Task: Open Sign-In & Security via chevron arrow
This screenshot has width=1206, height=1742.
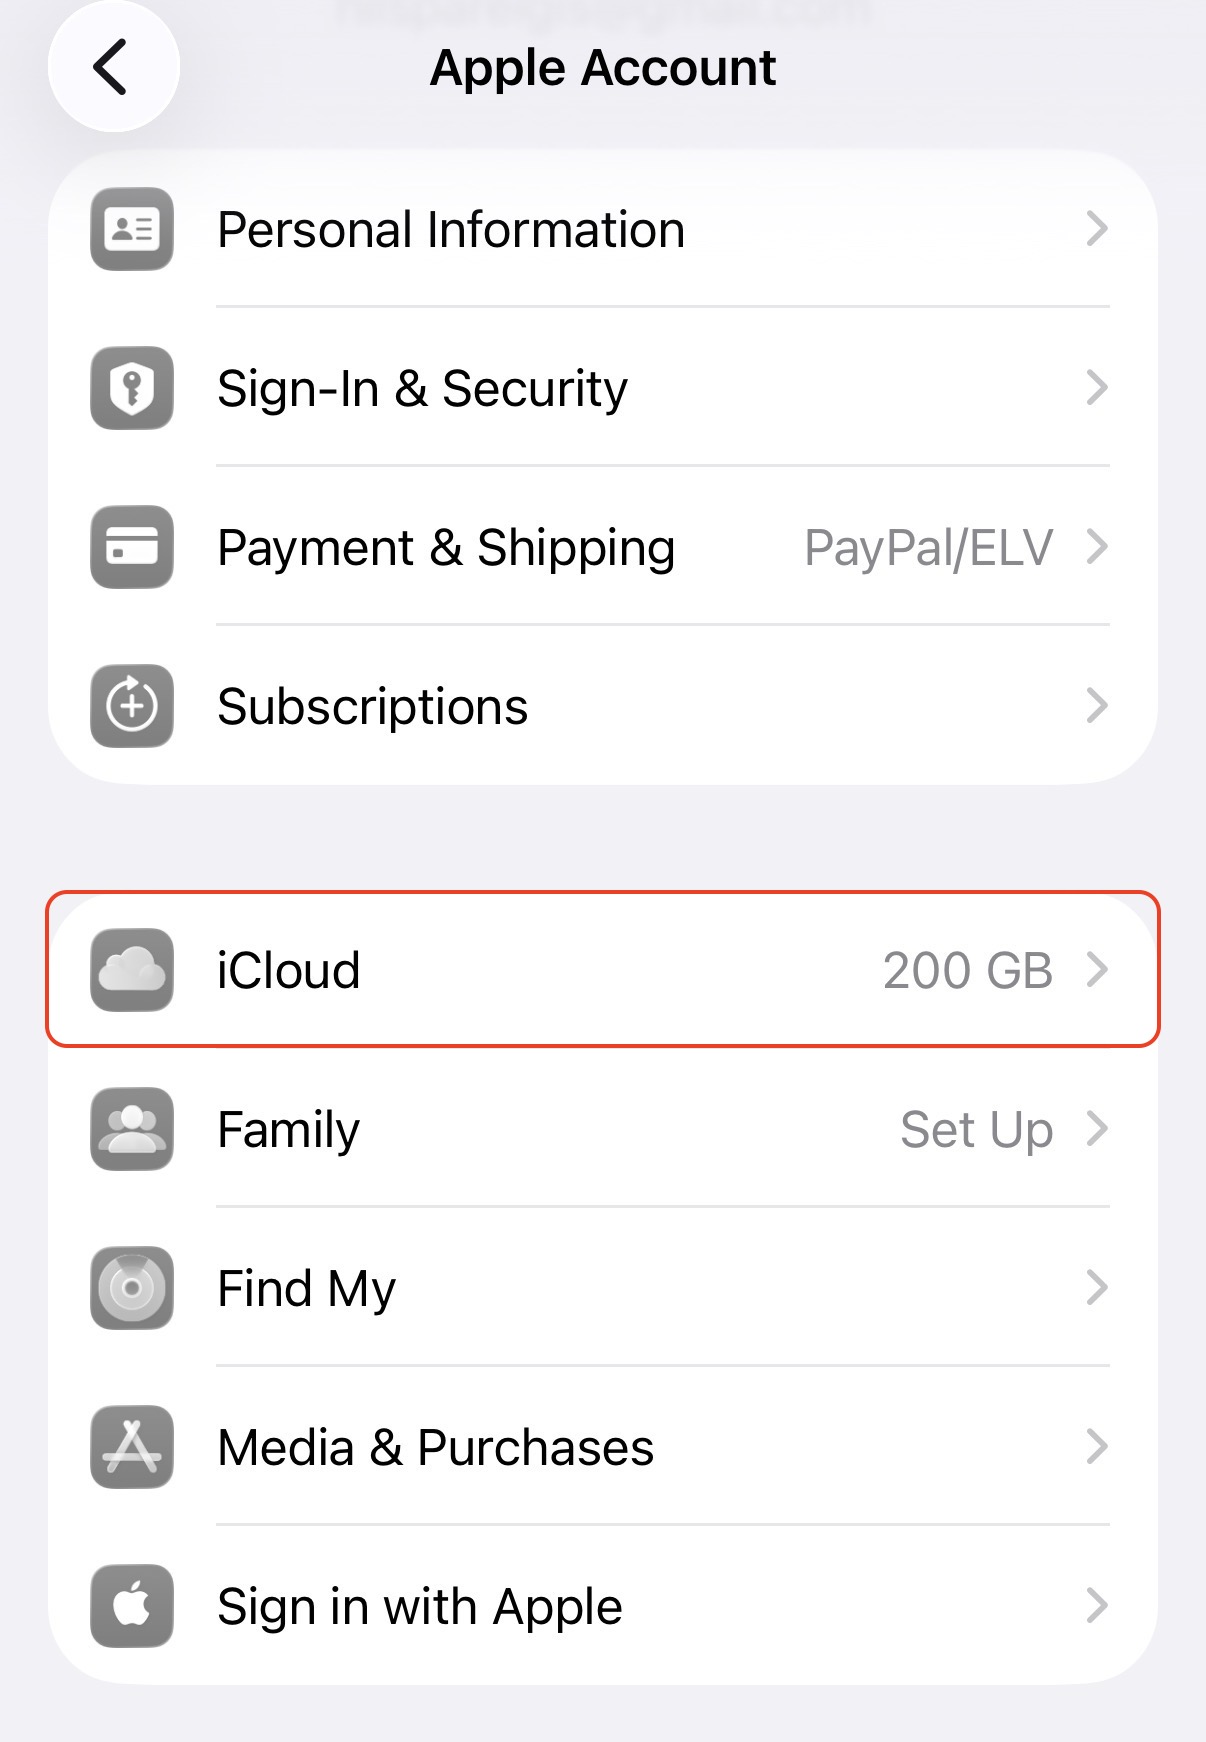Action: (1097, 388)
